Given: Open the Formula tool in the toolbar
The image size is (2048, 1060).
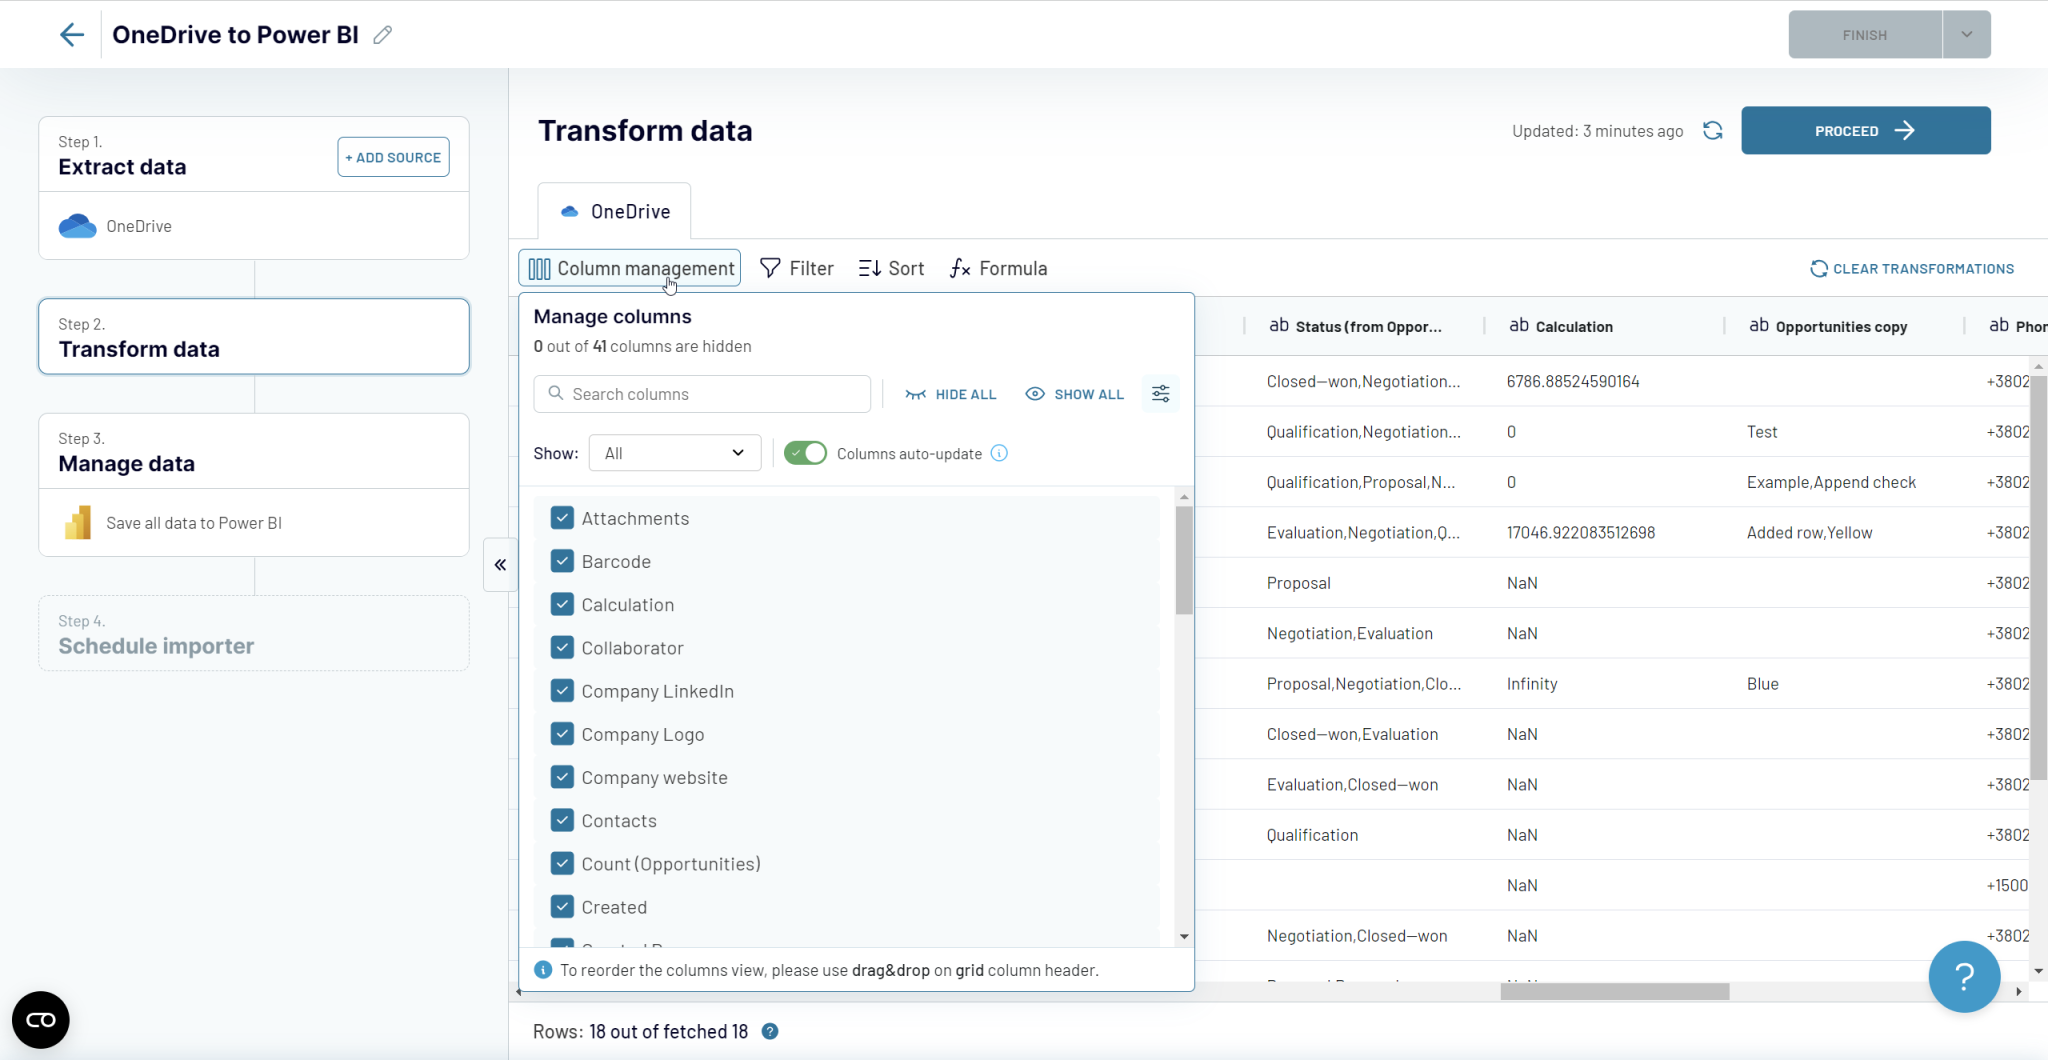Looking at the screenshot, I should point(997,268).
